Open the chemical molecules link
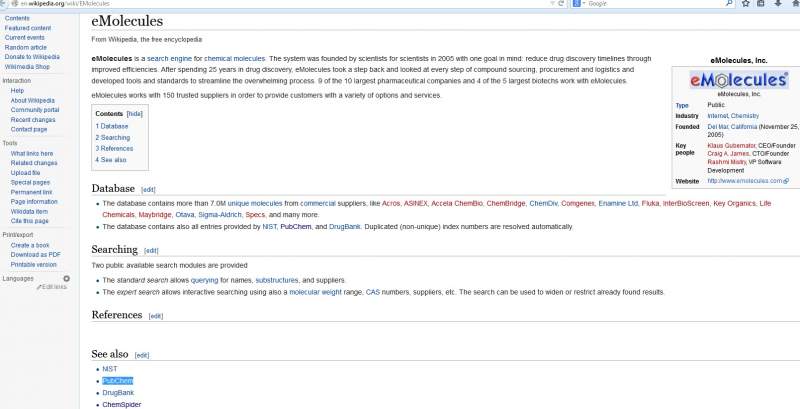Viewport: 800px width, 409px height. tap(235, 59)
